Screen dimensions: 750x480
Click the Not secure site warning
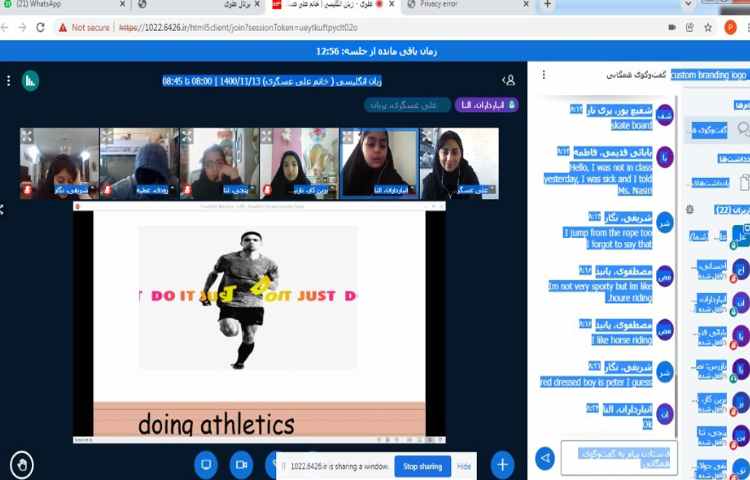84,27
